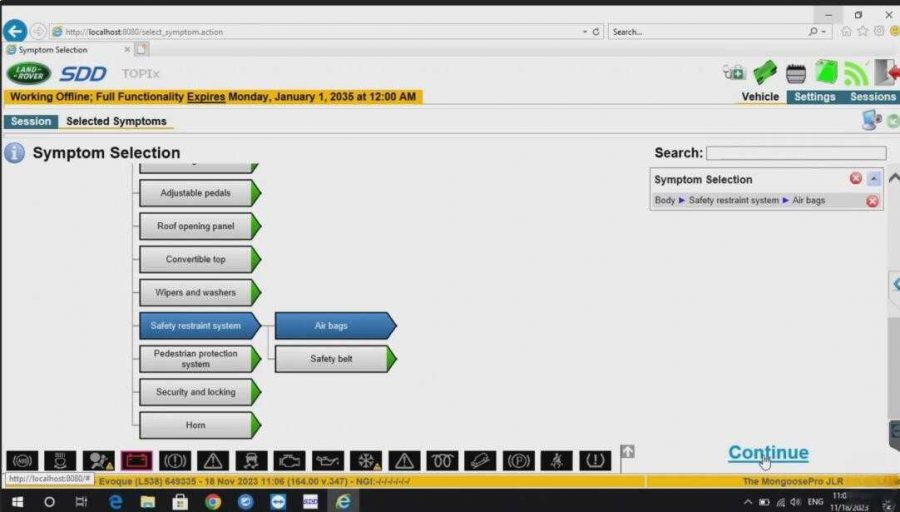Remove the Air bags selected symptom
The width and height of the screenshot is (900, 512).
pyautogui.click(x=872, y=201)
